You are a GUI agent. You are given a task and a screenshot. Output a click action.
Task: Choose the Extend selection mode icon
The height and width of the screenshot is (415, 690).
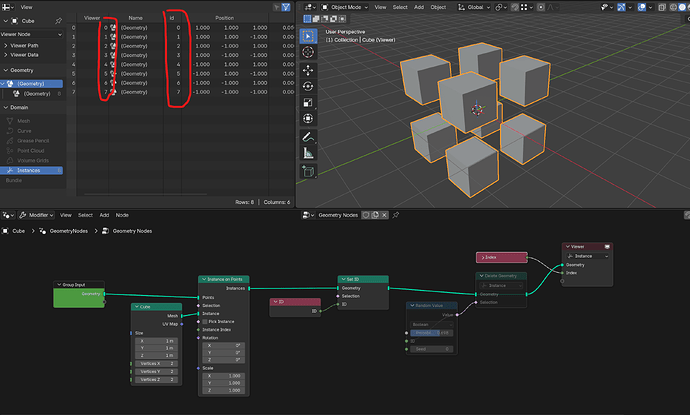[x=316, y=18]
